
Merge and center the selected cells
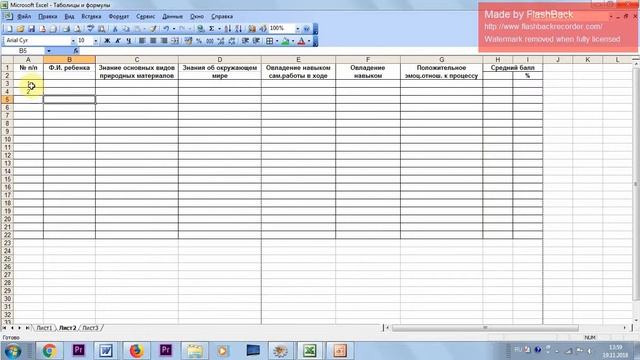pos(175,41)
